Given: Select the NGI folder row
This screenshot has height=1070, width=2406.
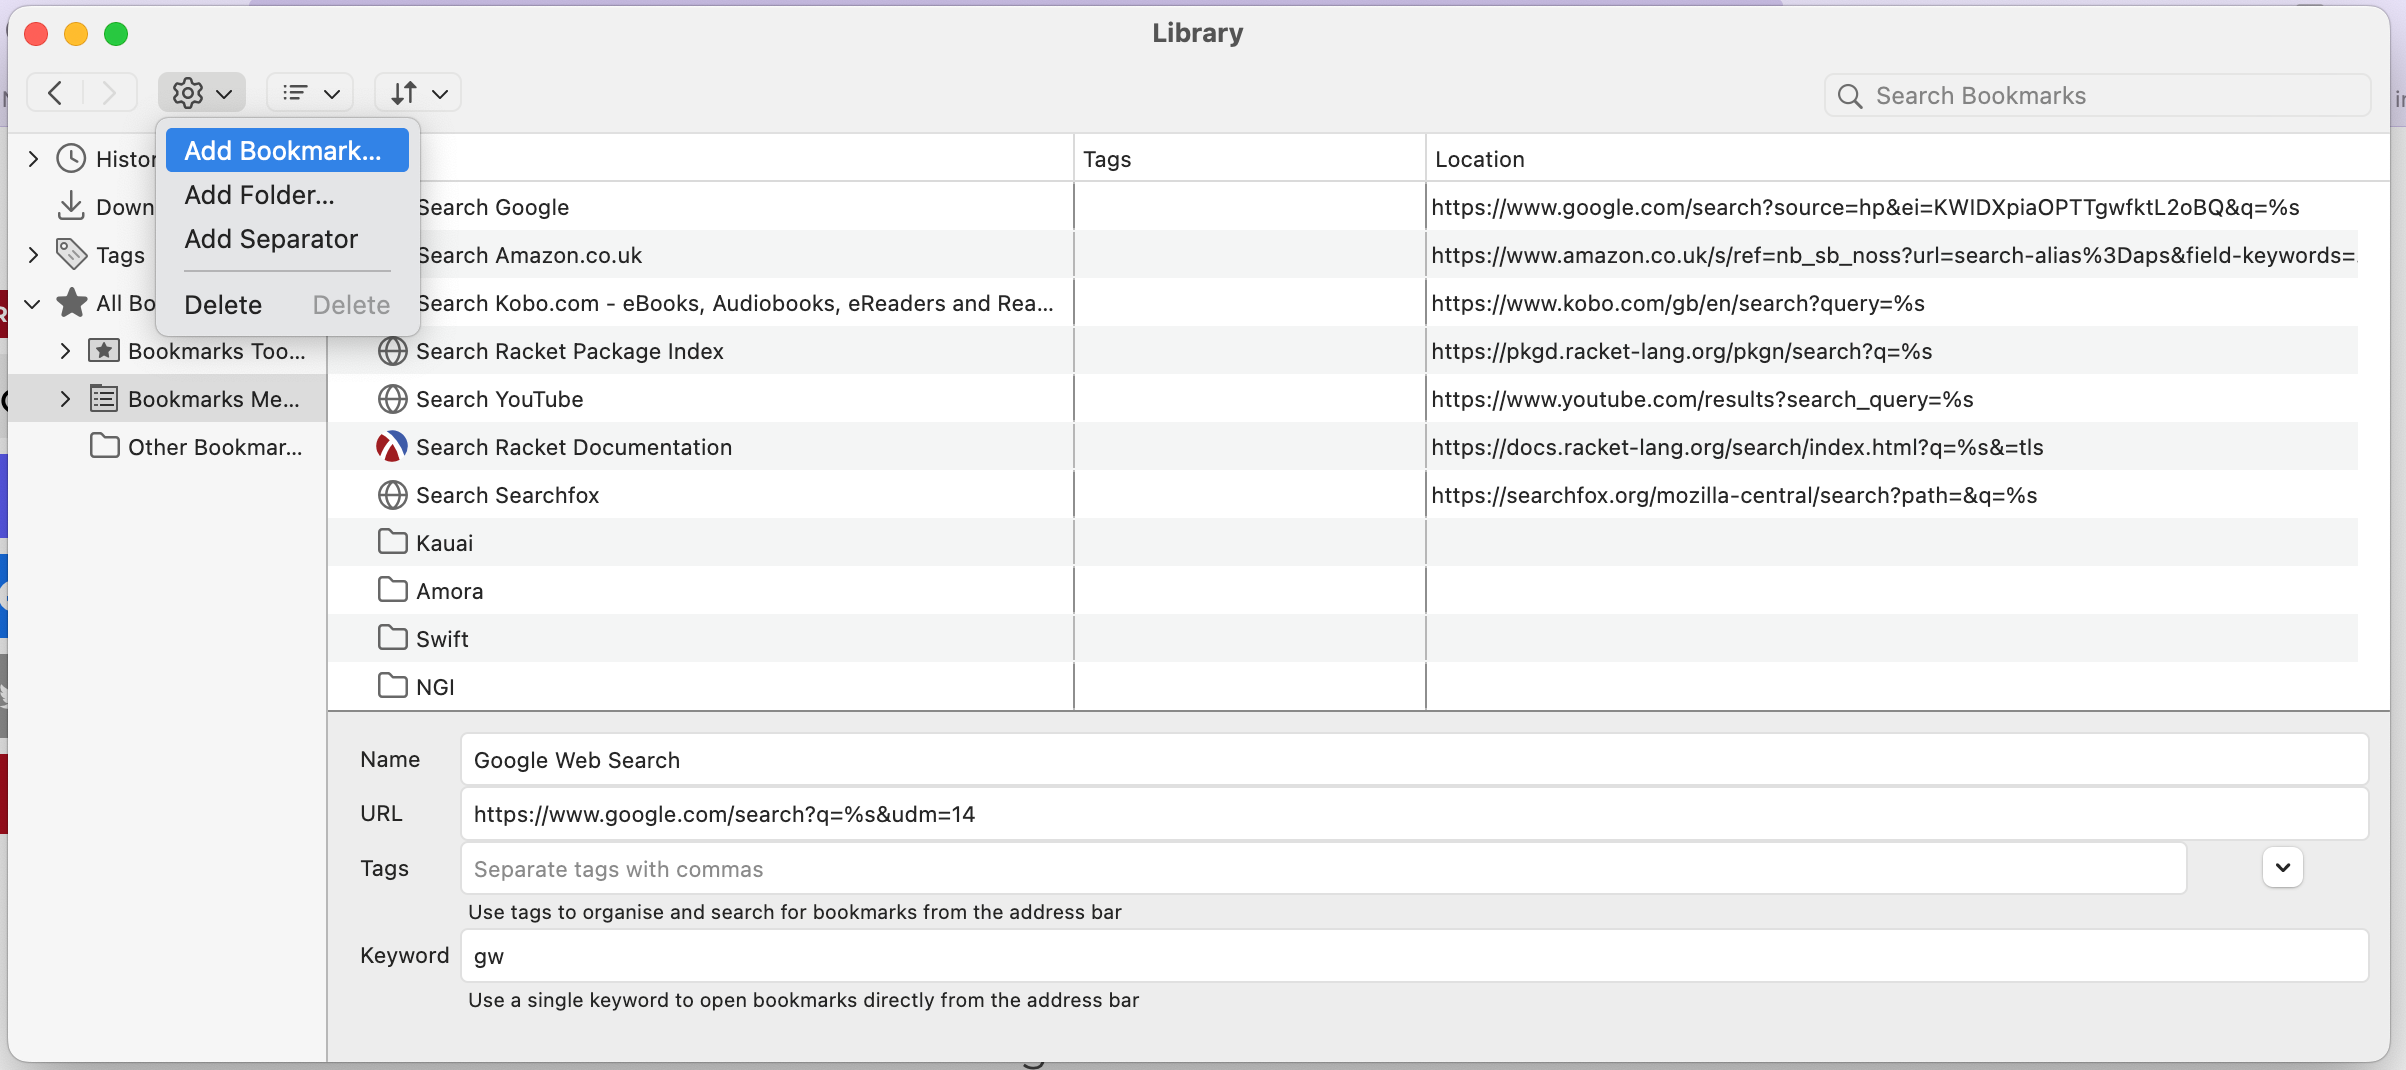Looking at the screenshot, I should tap(1342, 687).
